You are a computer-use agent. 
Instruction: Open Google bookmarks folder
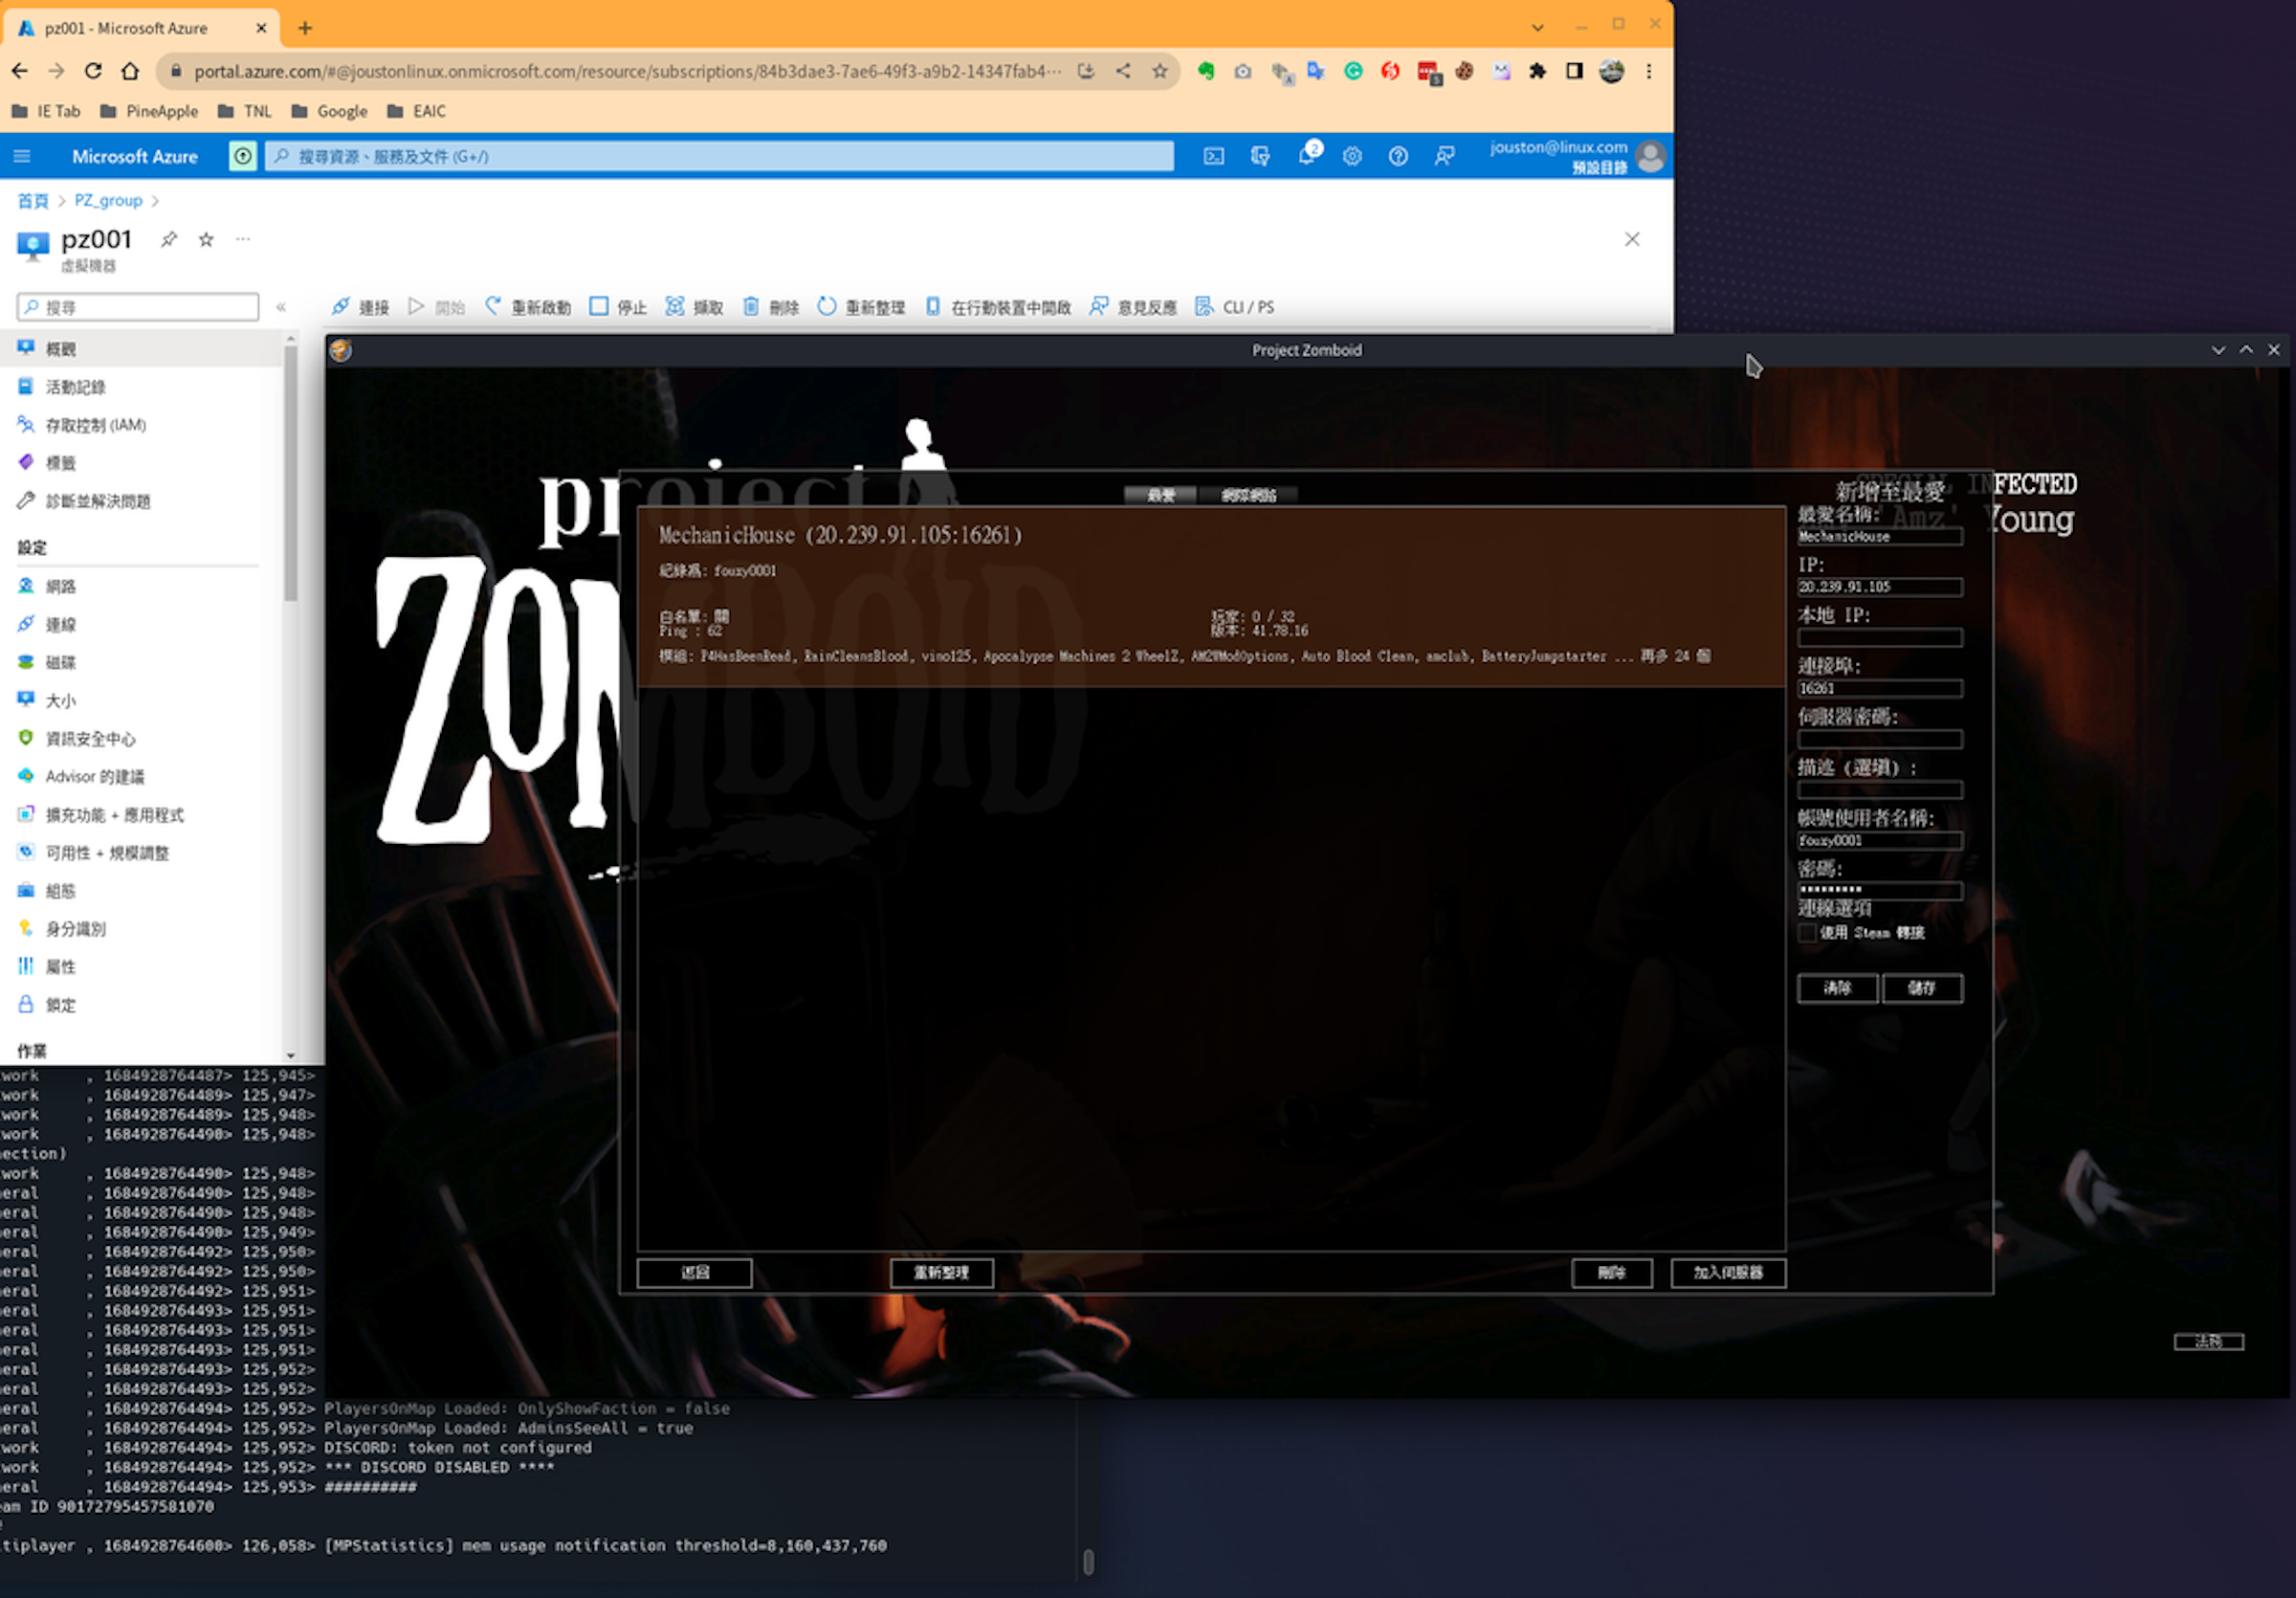(329, 111)
